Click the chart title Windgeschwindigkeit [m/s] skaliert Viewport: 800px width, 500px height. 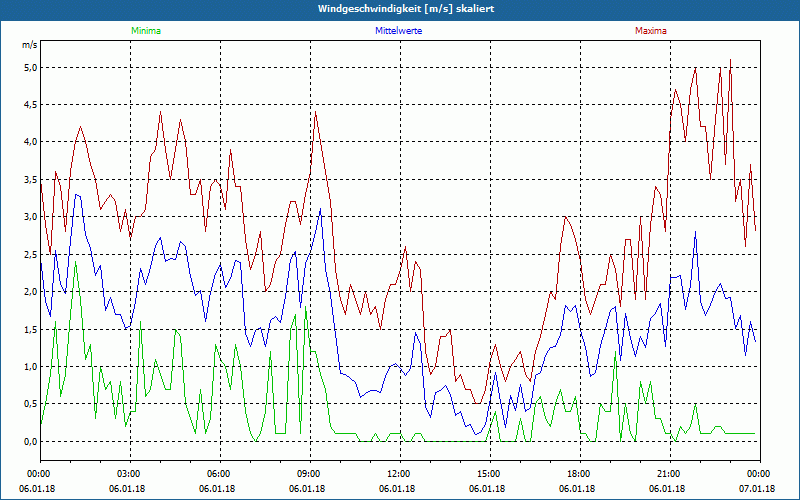point(406,9)
